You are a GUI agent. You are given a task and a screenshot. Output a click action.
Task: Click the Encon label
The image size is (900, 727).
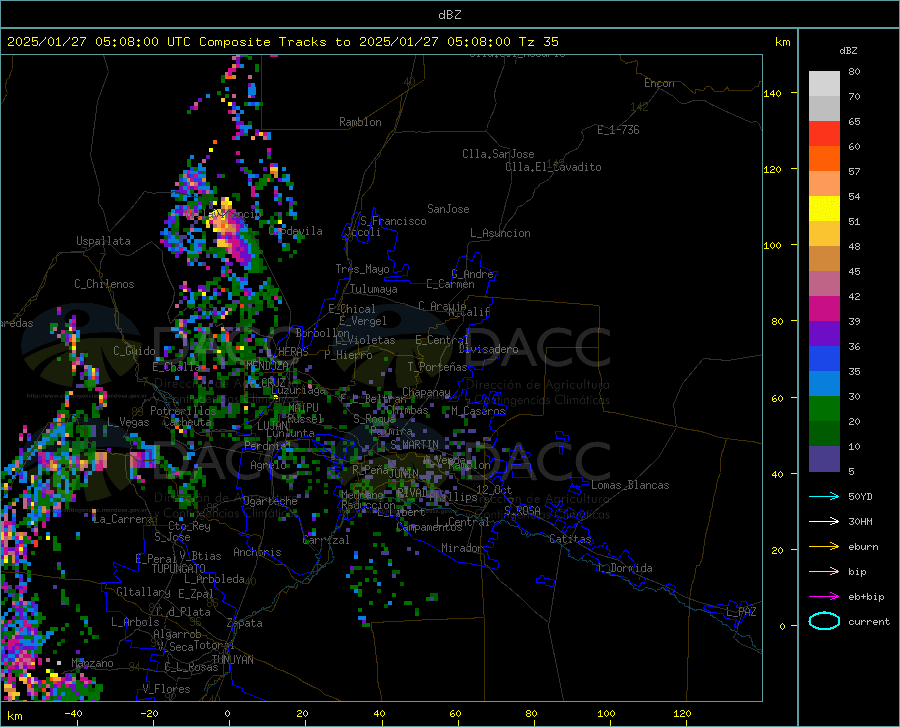(x=659, y=83)
